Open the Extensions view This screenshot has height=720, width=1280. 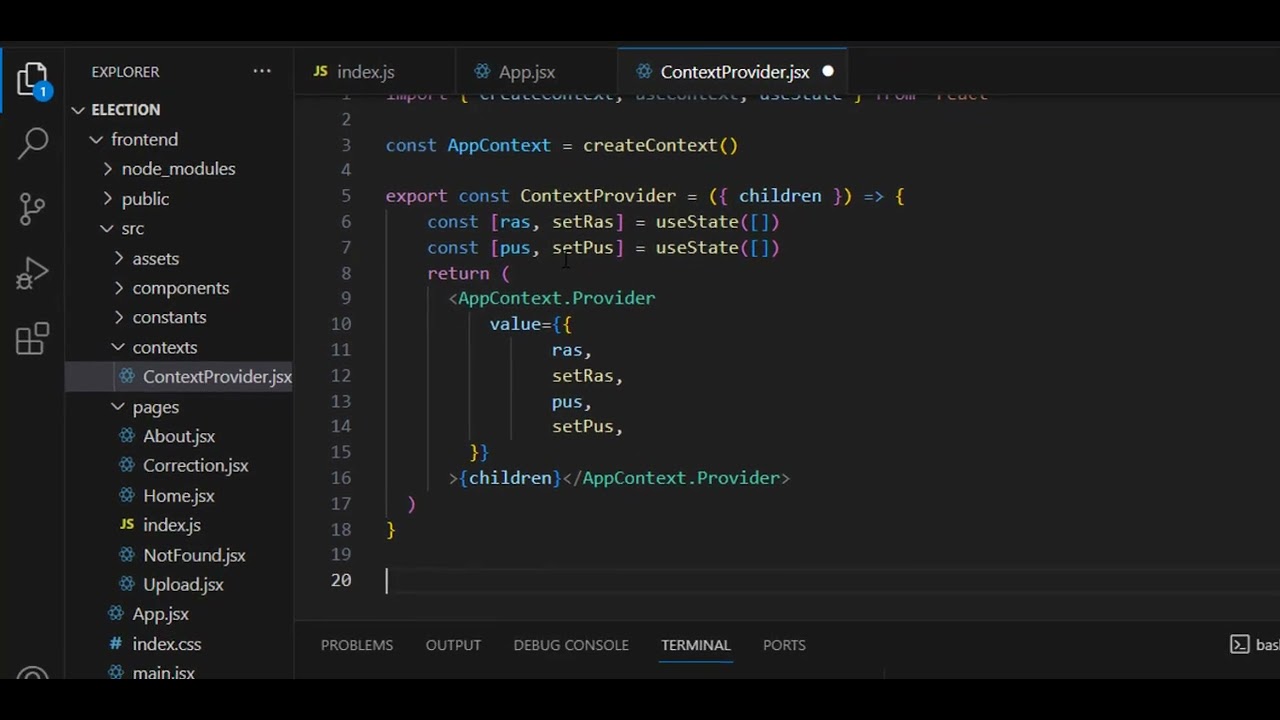point(32,339)
